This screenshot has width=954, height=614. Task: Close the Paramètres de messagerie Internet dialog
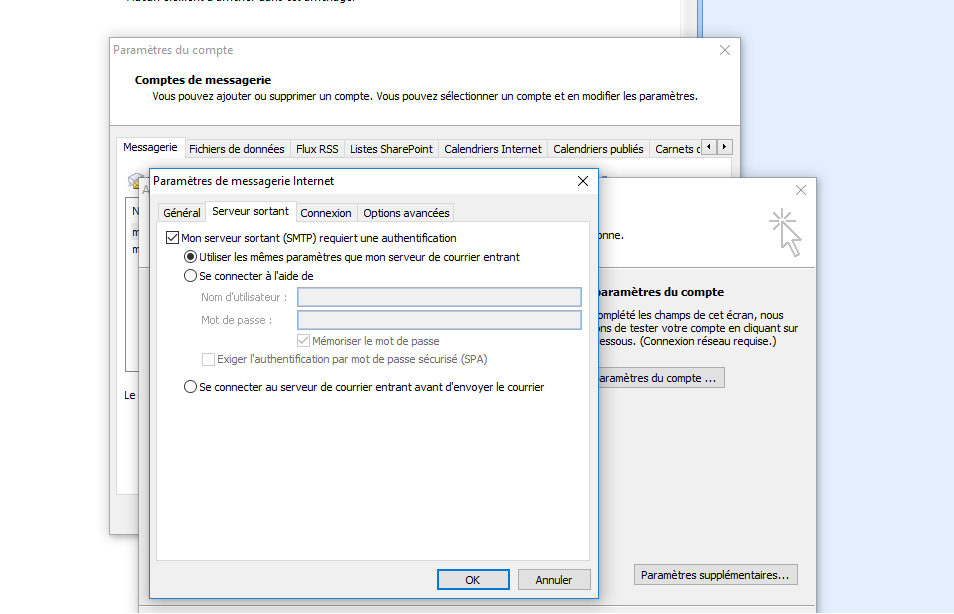click(582, 181)
